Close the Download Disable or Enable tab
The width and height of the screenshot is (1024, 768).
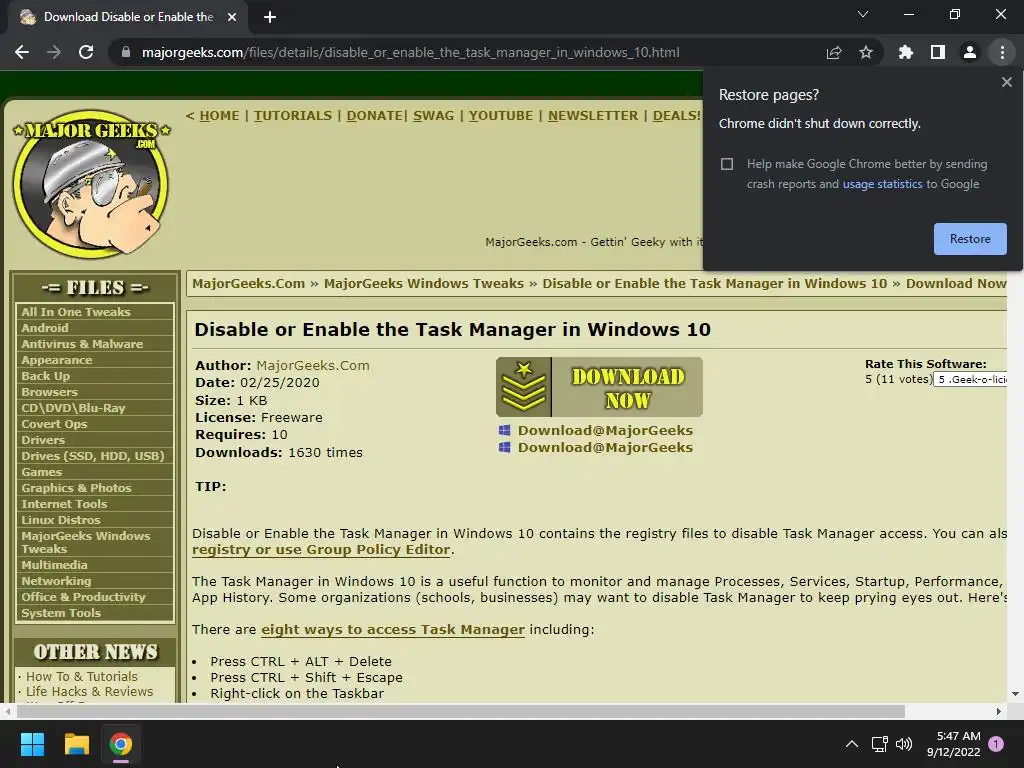pos(232,17)
